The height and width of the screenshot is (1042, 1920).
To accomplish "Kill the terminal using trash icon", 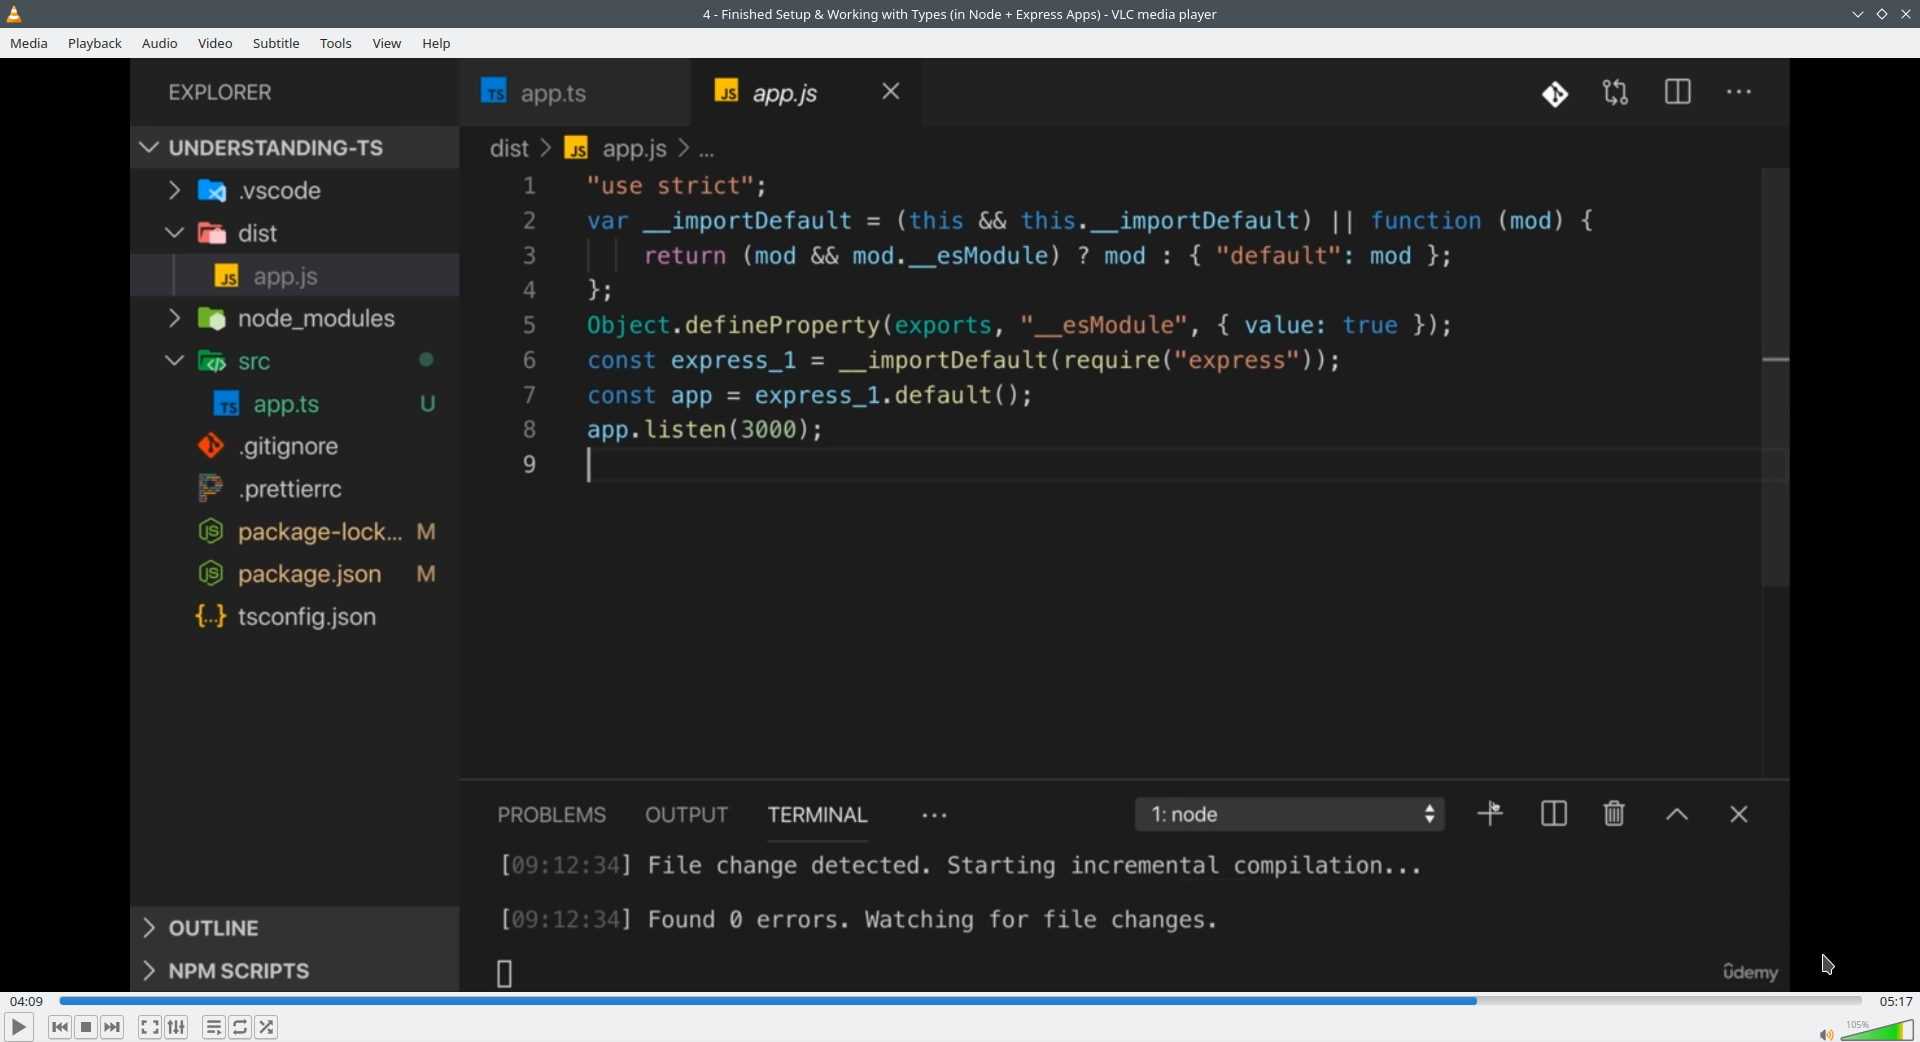I will click(1613, 813).
